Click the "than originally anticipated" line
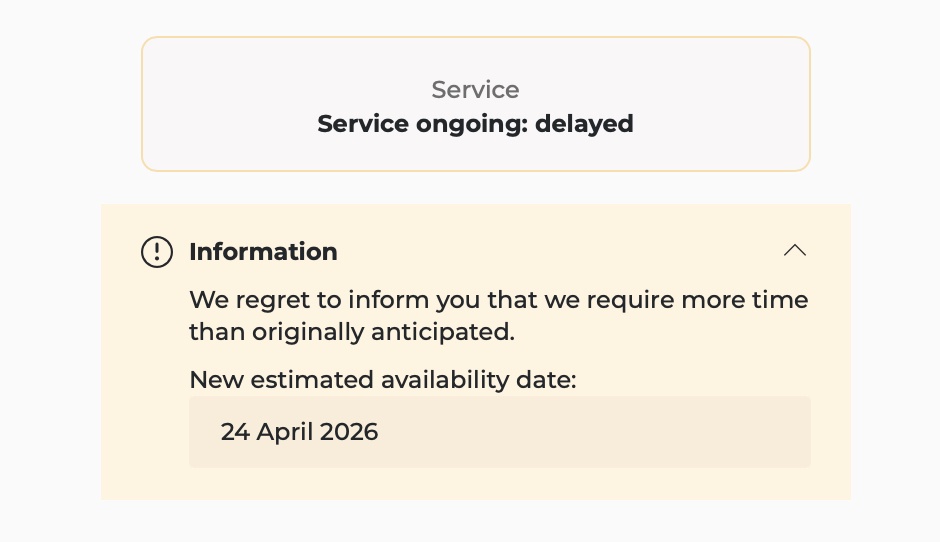 [x=352, y=331]
